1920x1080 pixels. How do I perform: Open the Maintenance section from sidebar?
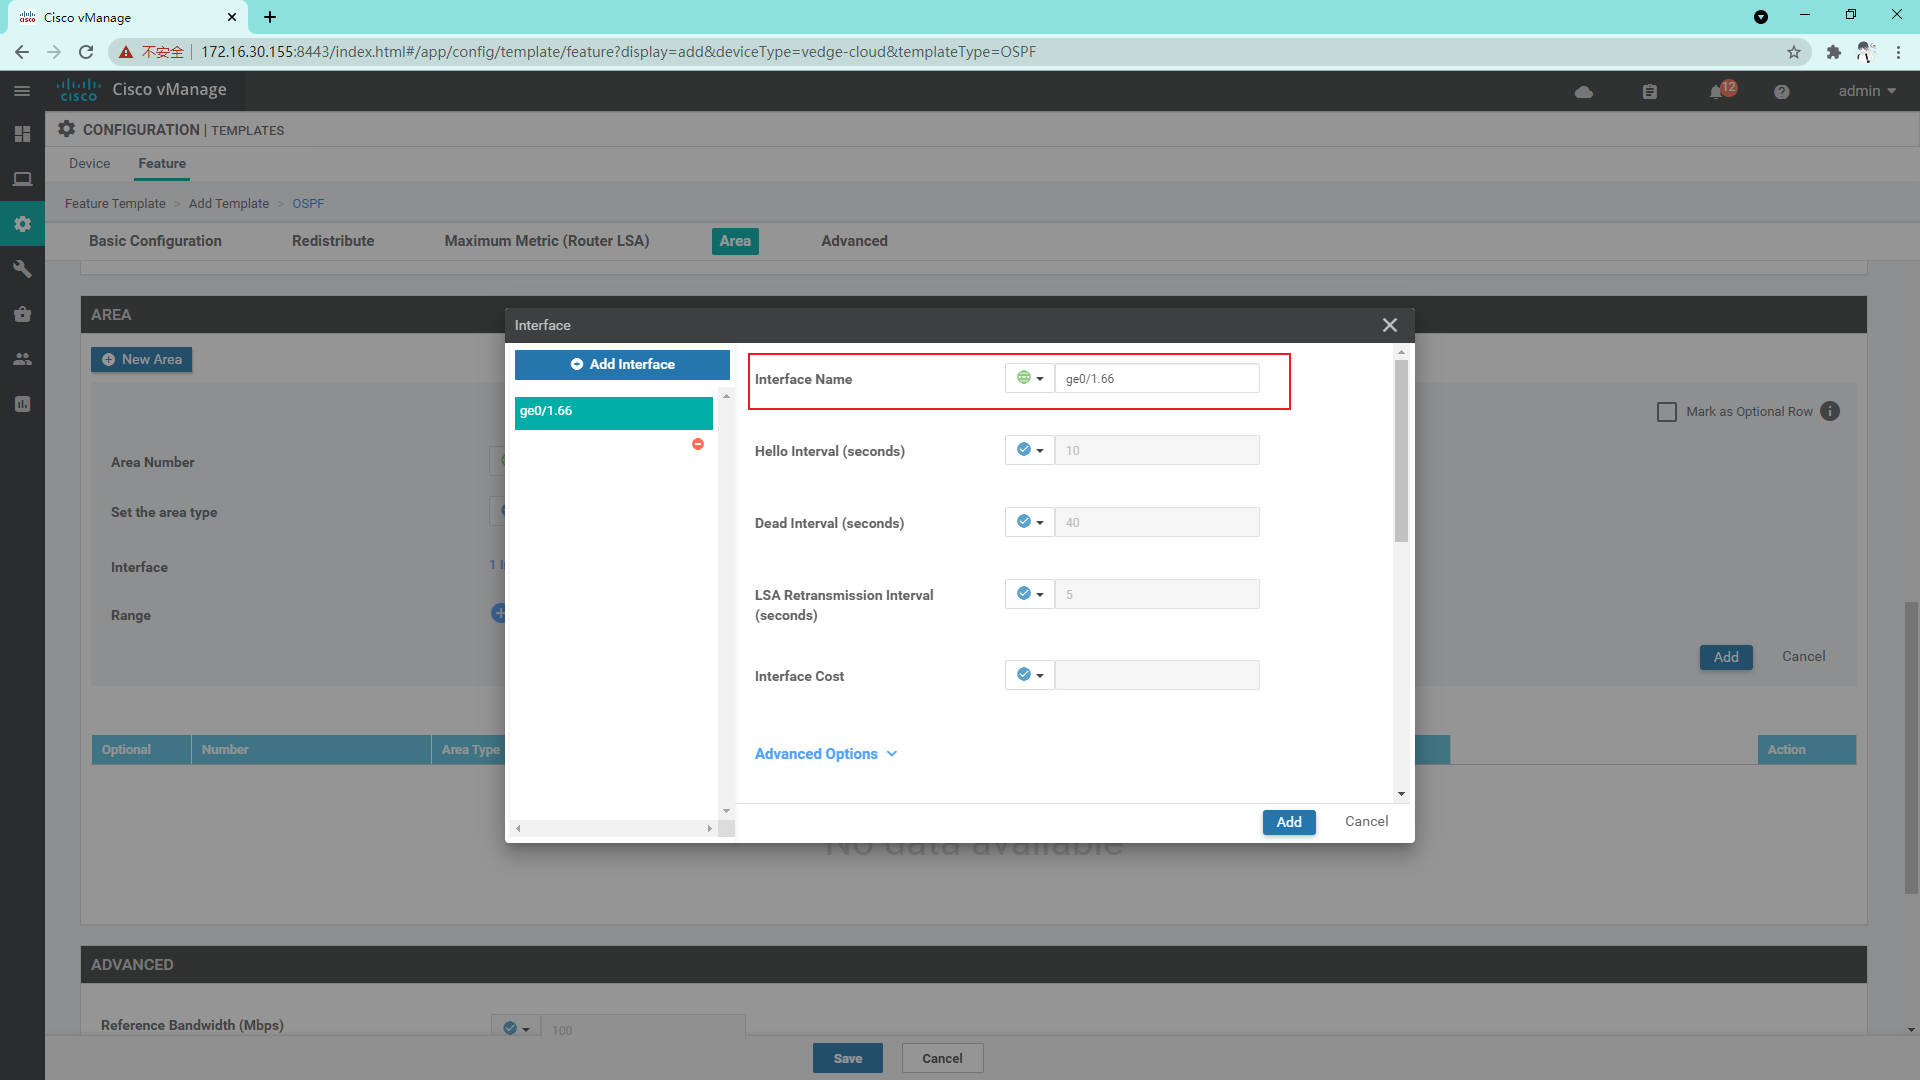click(21, 313)
